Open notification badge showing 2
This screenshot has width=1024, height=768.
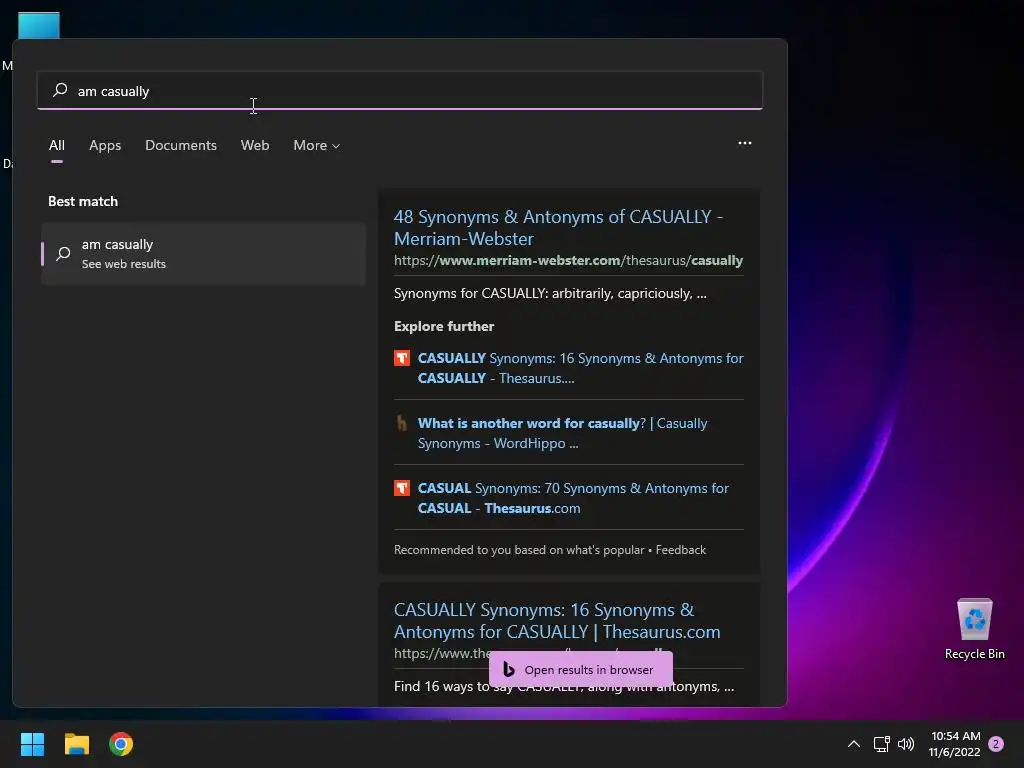point(996,744)
